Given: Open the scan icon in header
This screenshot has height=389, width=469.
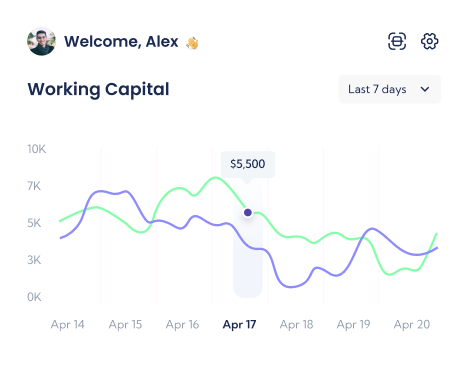Looking at the screenshot, I should pos(397,41).
